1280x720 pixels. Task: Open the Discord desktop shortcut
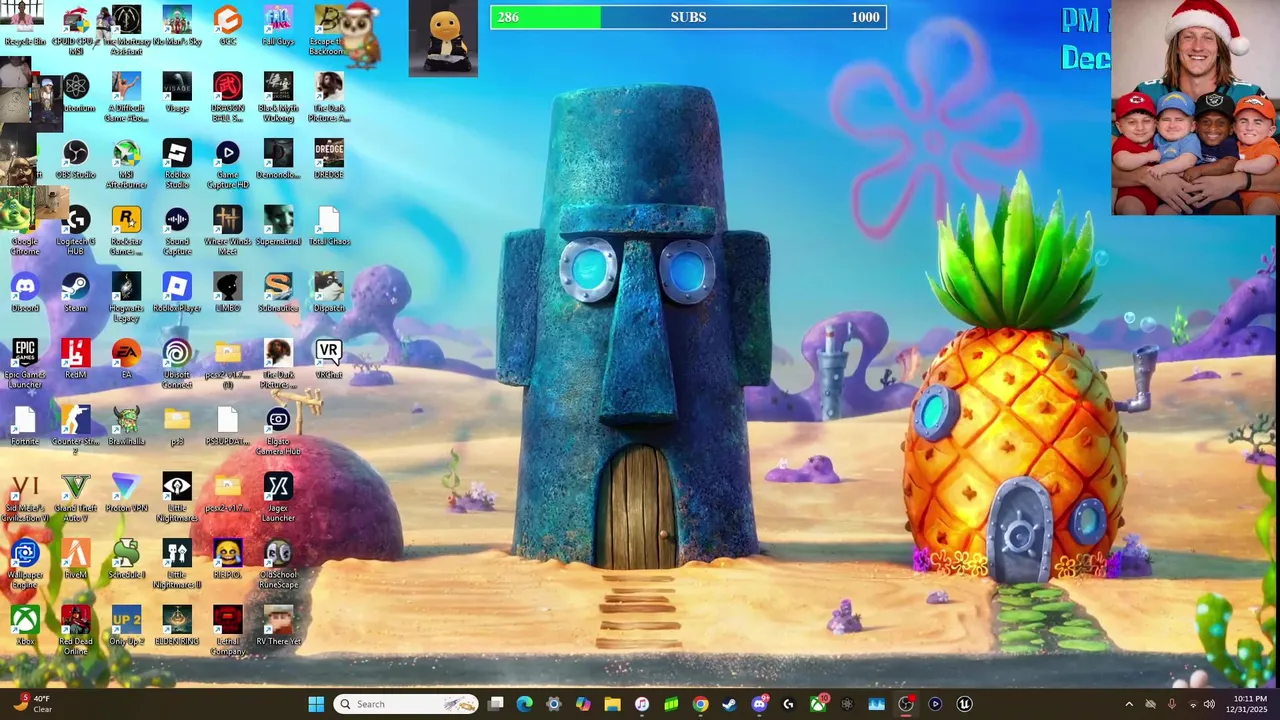[25, 293]
